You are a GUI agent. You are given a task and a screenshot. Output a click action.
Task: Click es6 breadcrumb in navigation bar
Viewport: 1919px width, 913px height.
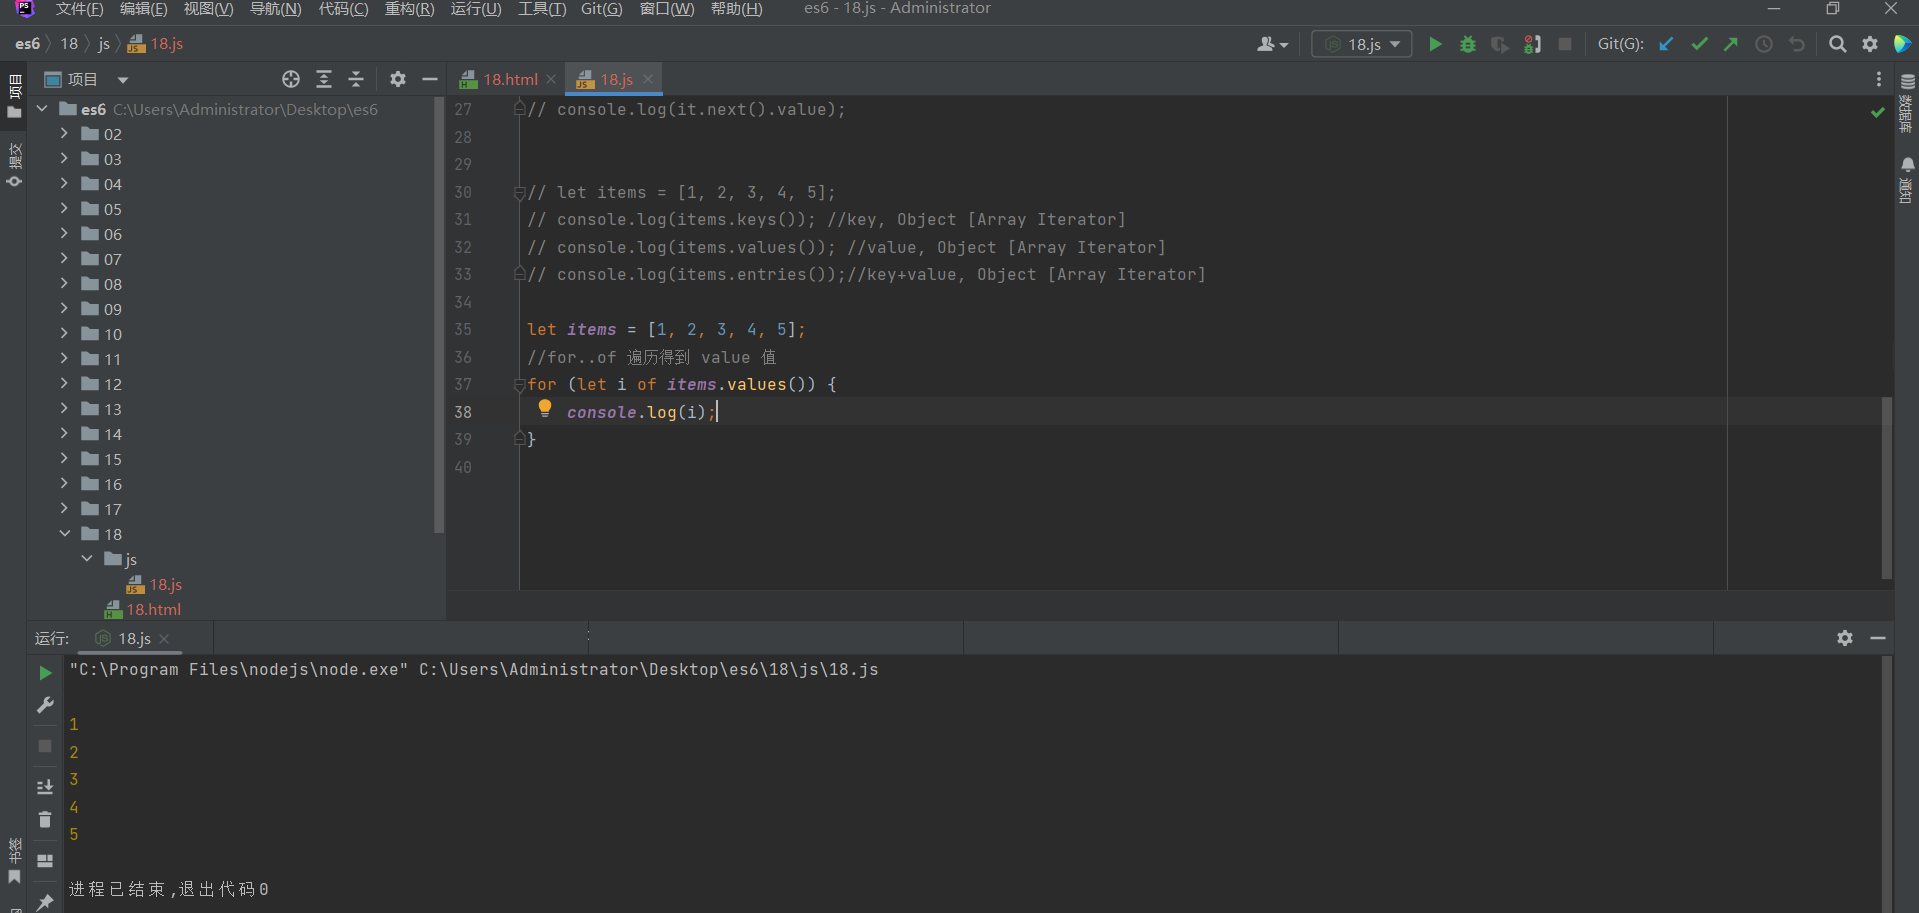pyautogui.click(x=28, y=44)
